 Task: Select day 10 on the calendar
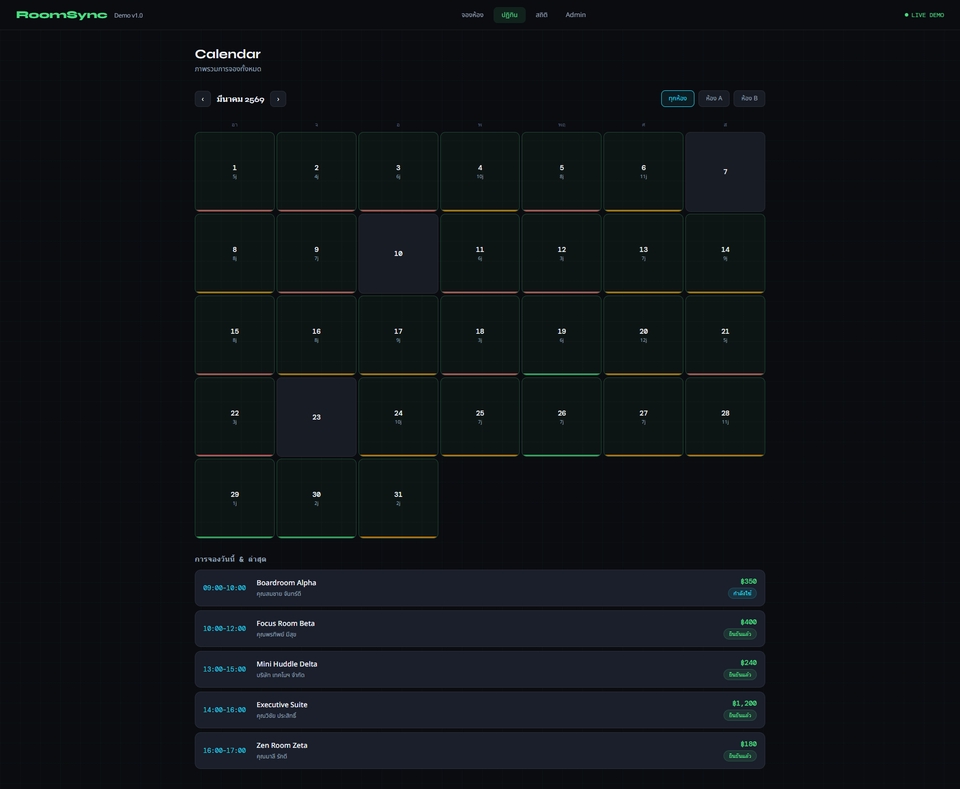click(398, 253)
